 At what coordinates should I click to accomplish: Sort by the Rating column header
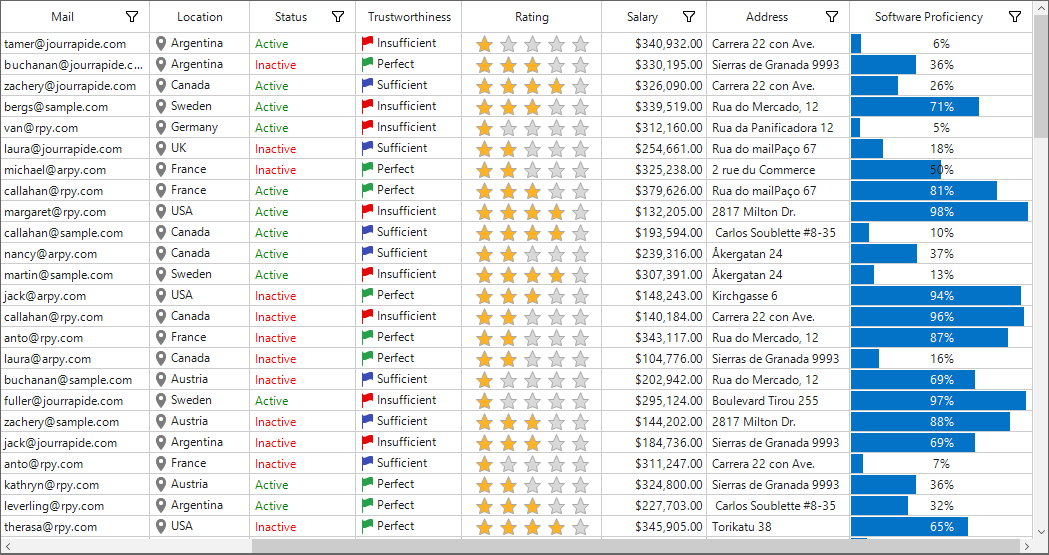[x=532, y=17]
